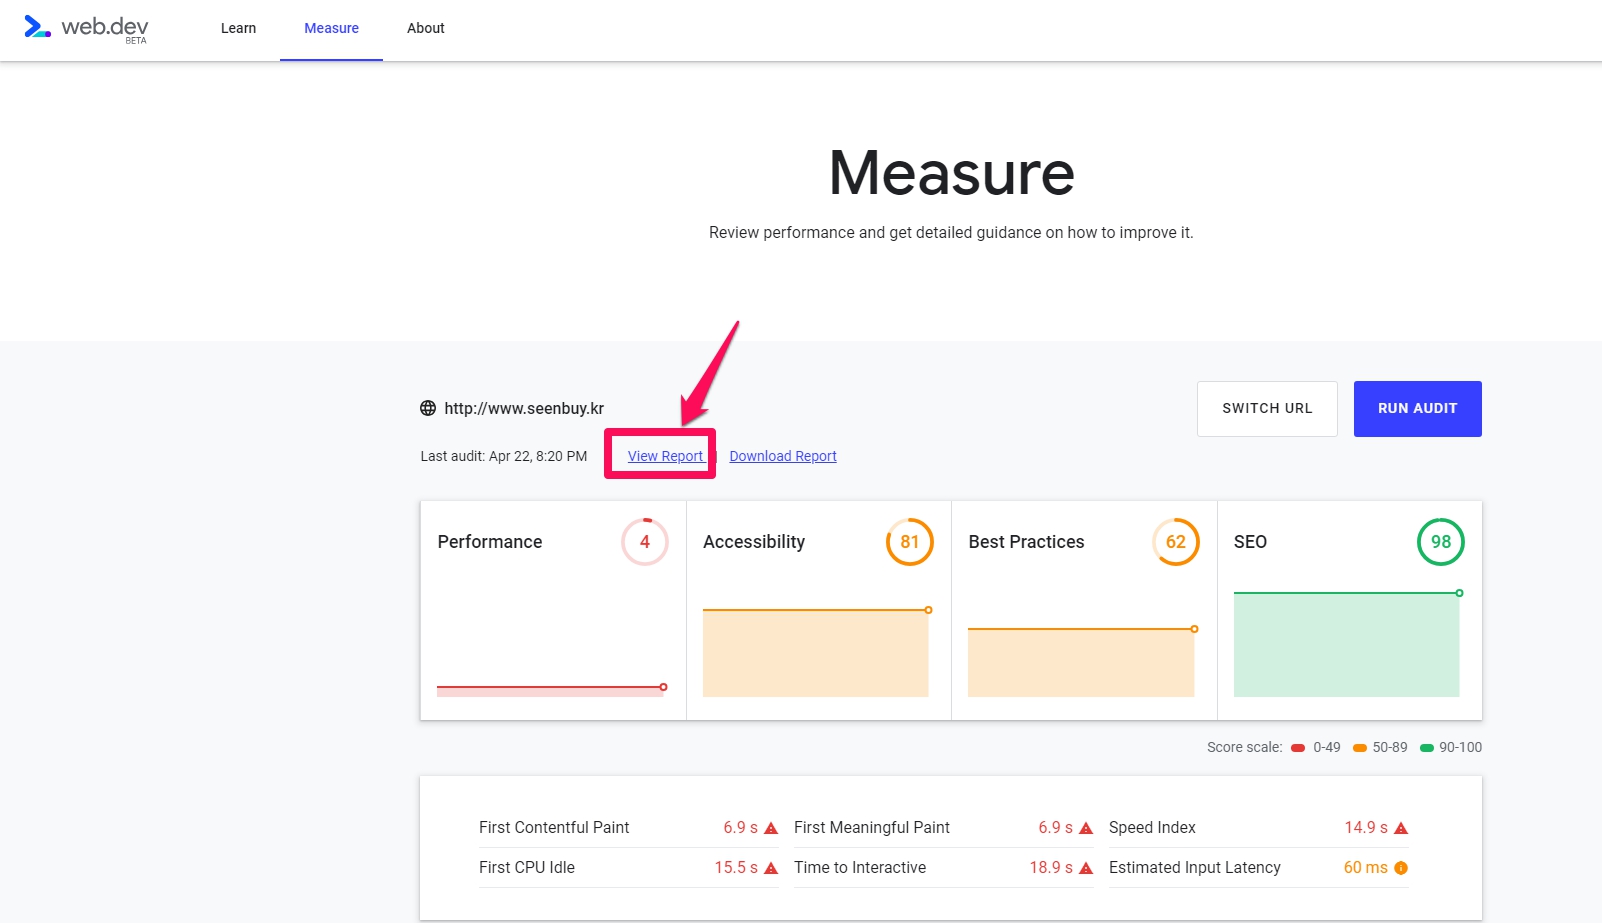This screenshot has width=1602, height=923.
Task: Click the web.dev logo icon
Action: (x=37, y=27)
